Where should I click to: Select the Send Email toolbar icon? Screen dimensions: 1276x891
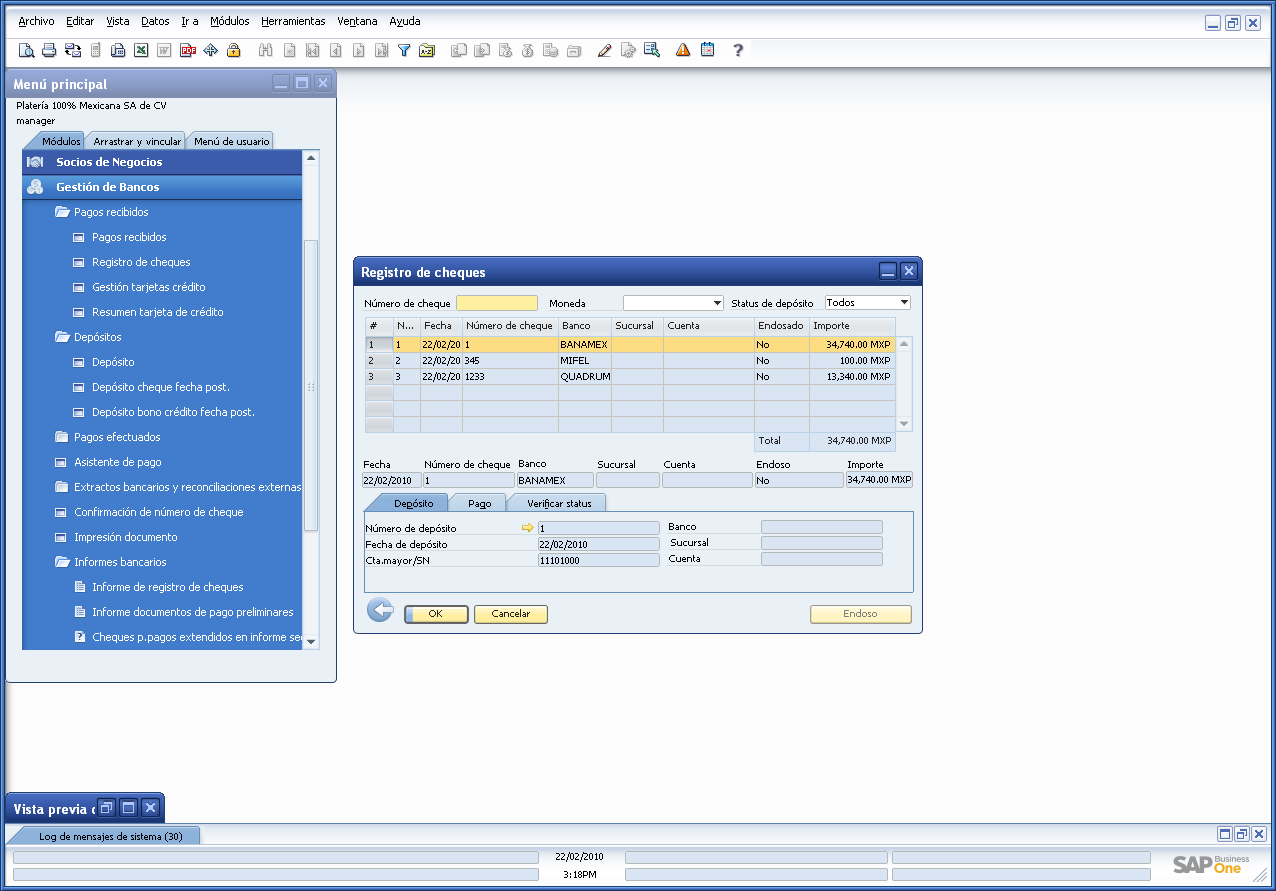click(70, 50)
